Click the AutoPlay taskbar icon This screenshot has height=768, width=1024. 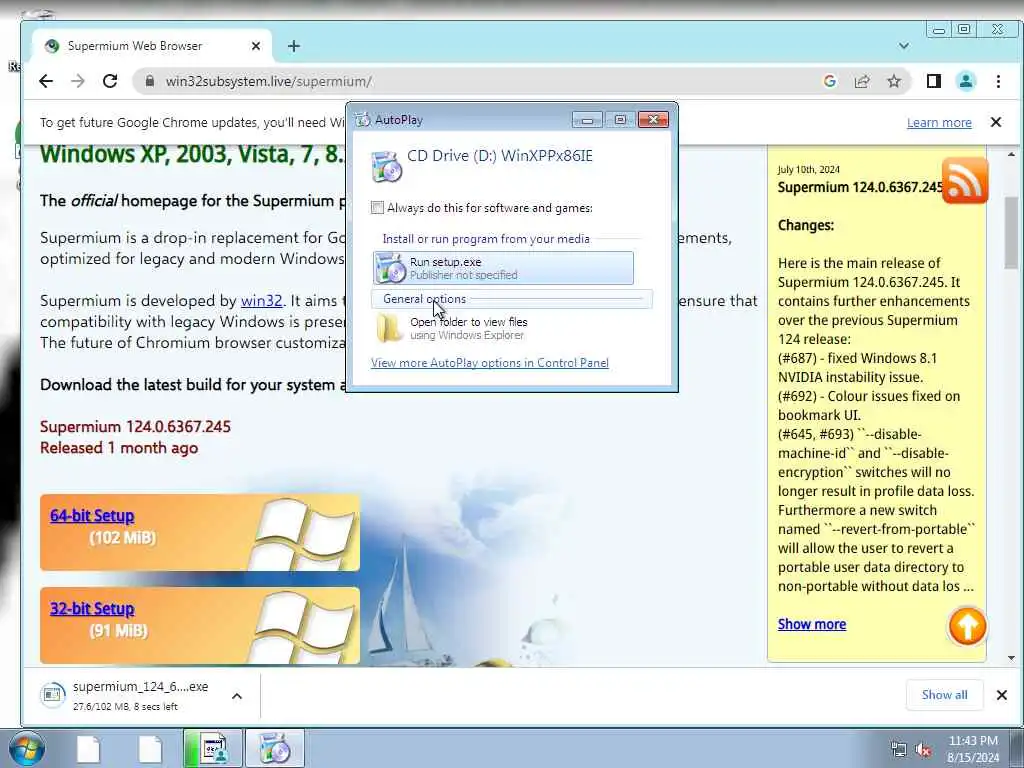pyautogui.click(x=275, y=748)
